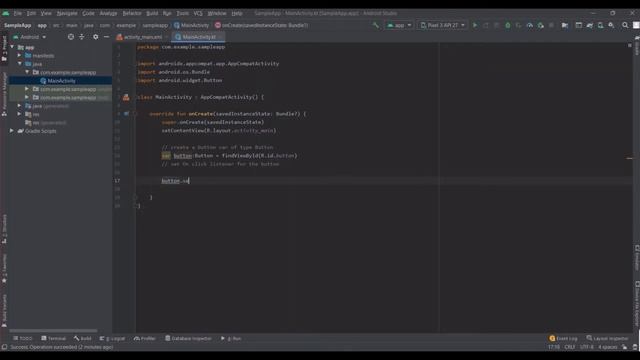Click the Collapse All icon in Project panel
This screenshot has height=360, width=640.
pos(82,37)
